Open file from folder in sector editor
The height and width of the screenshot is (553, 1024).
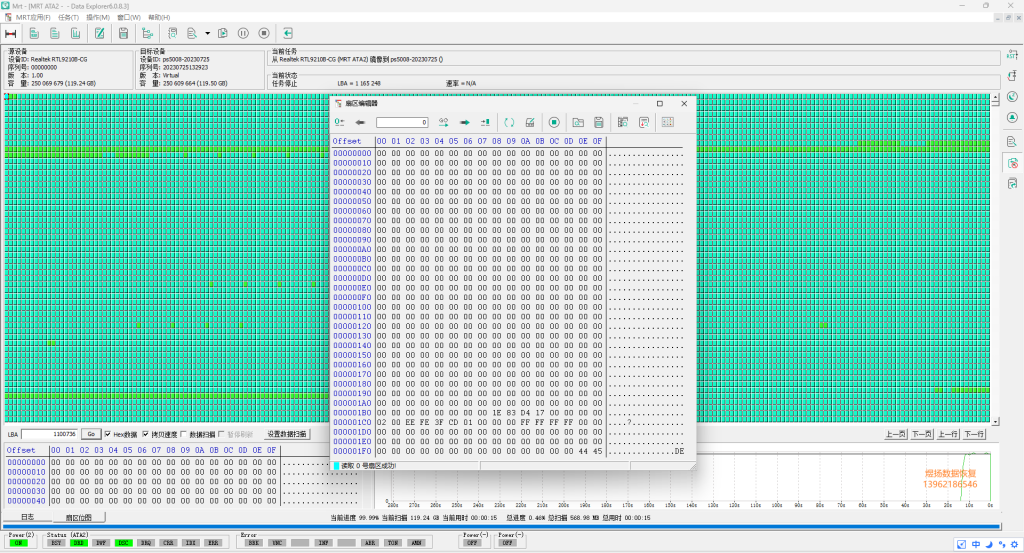pos(578,122)
